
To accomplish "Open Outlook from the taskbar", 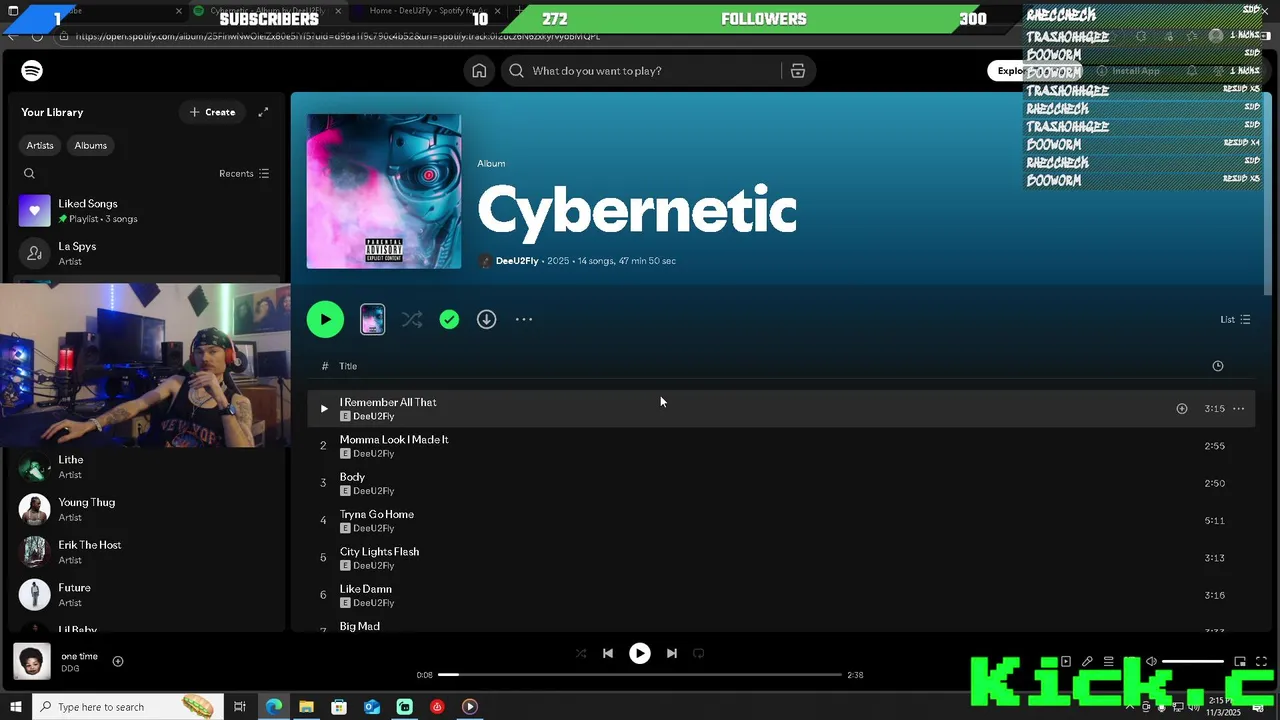I will [x=371, y=707].
